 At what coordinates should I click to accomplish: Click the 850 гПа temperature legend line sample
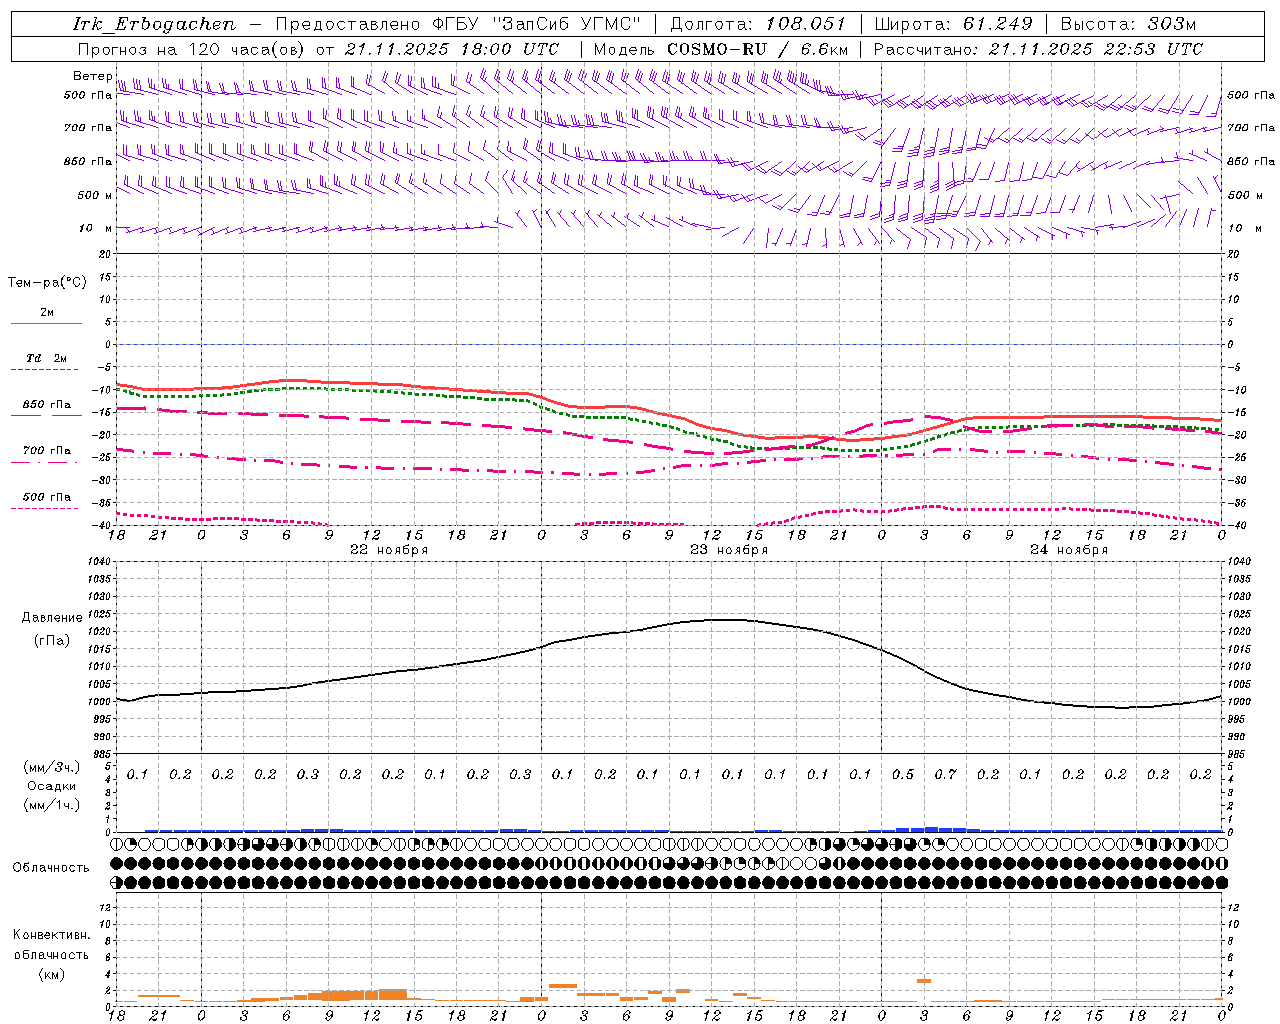[x=45, y=416]
